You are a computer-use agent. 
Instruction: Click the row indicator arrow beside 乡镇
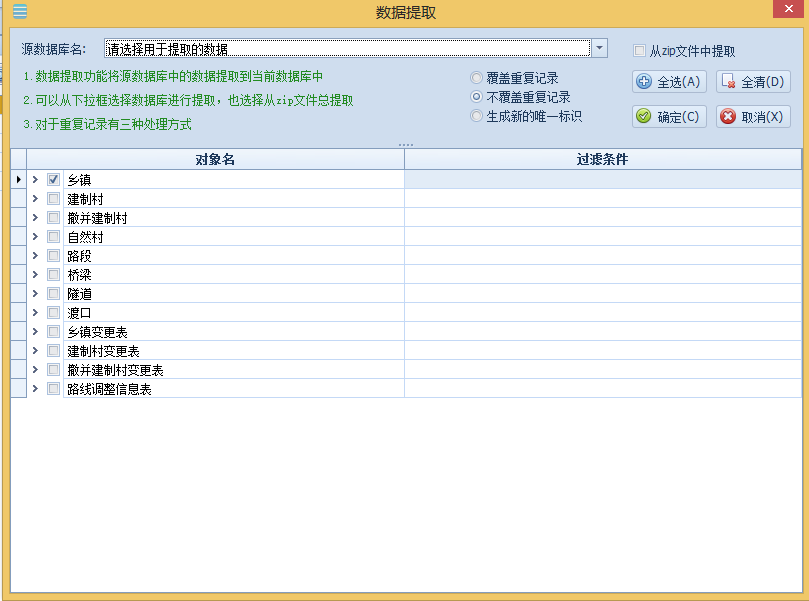coord(19,180)
